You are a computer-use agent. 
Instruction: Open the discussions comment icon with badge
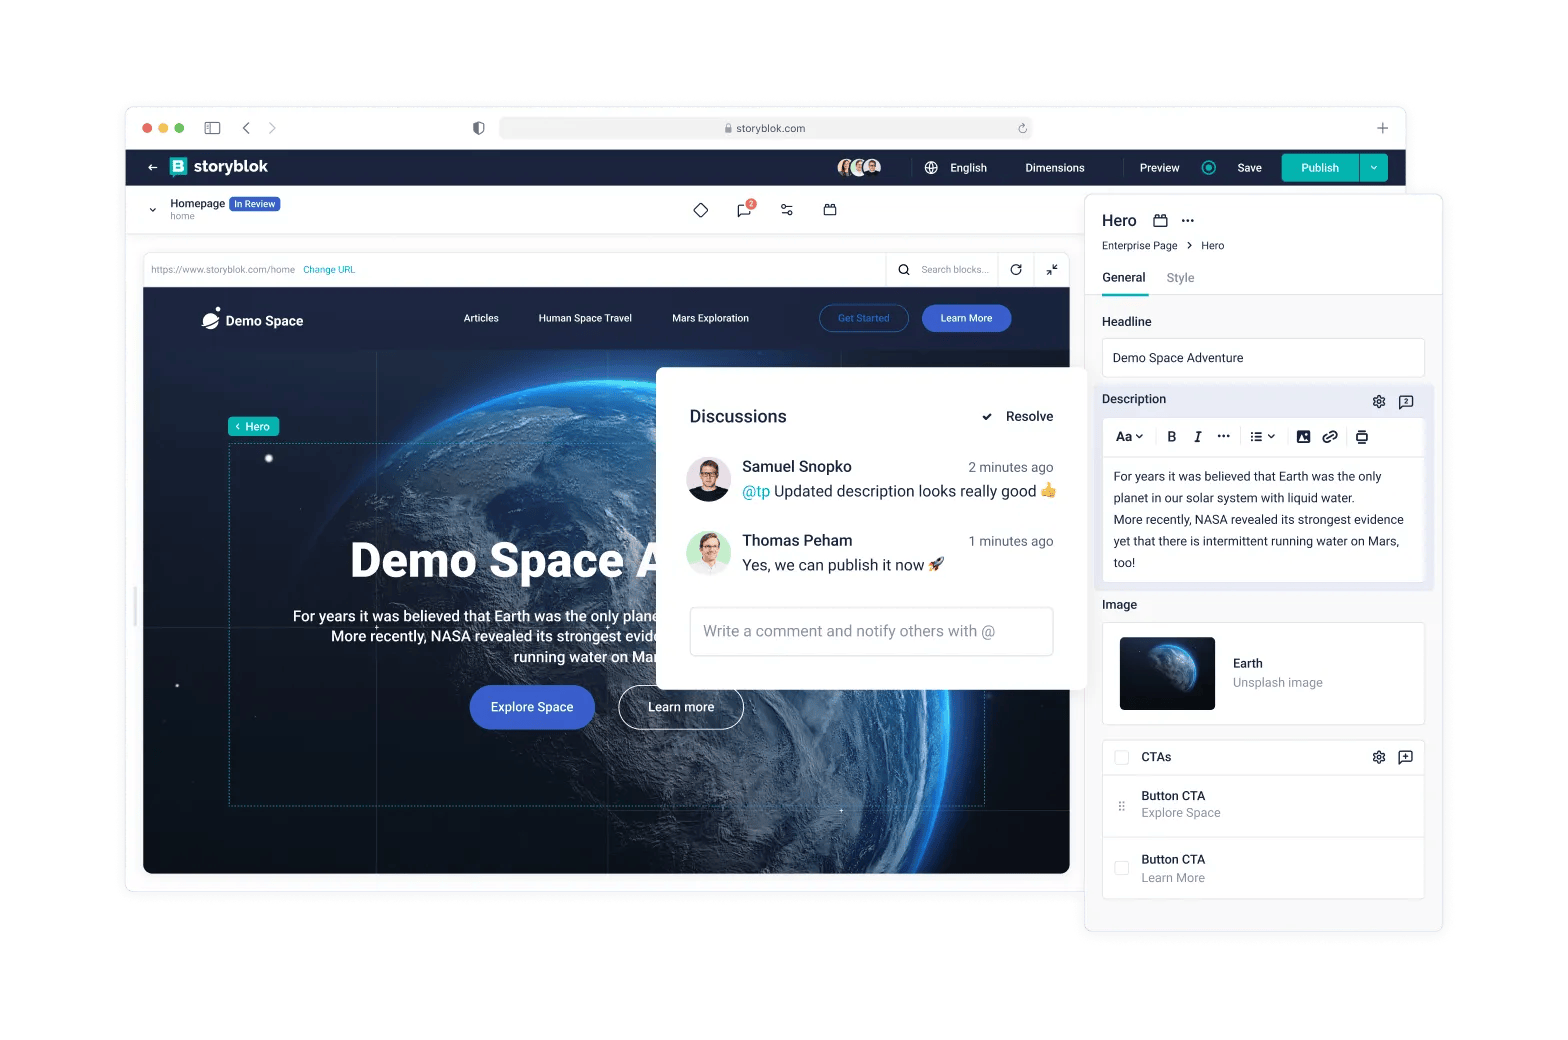745,209
